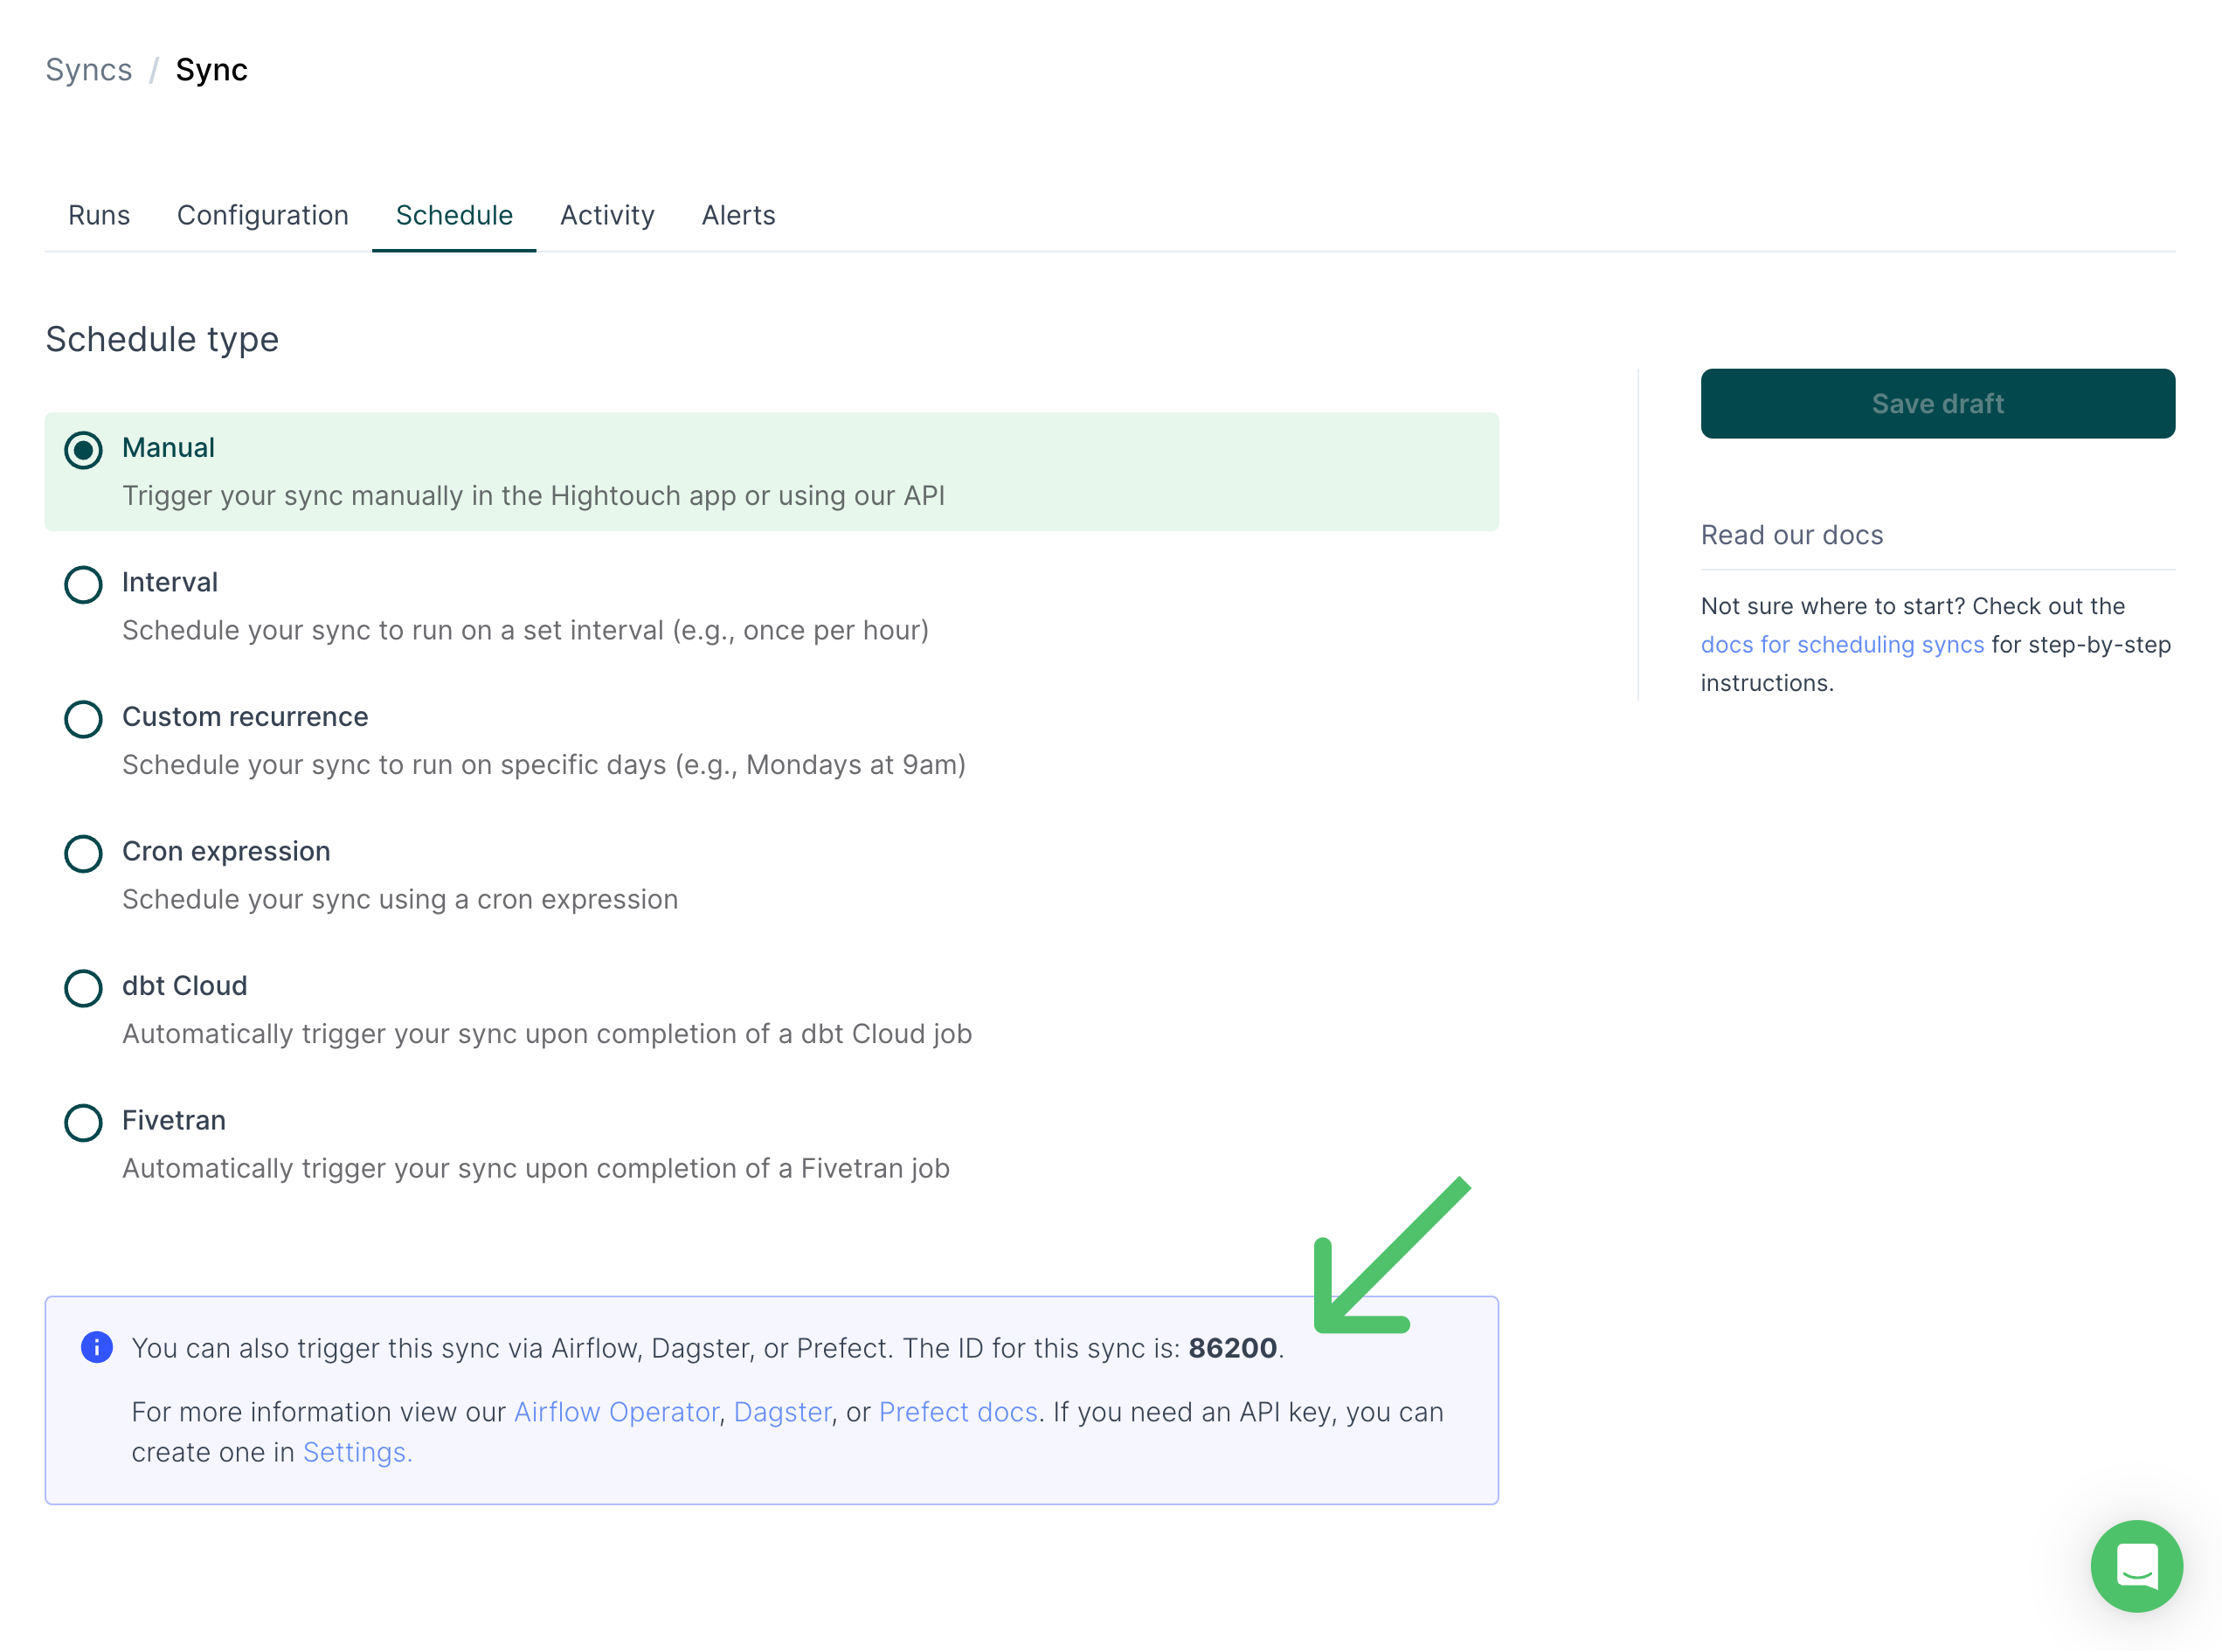
Task: Go to the Activity tab
Action: [607, 215]
